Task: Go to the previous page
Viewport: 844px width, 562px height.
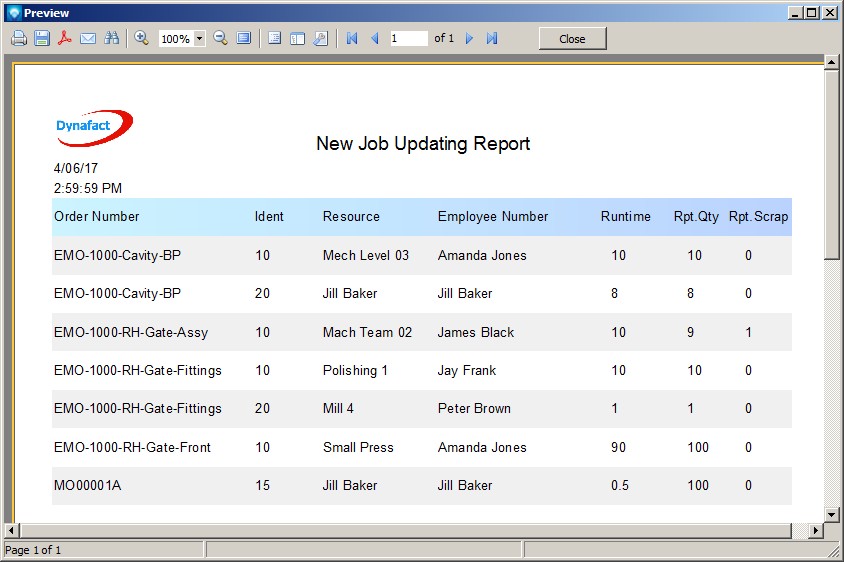Action: 375,38
